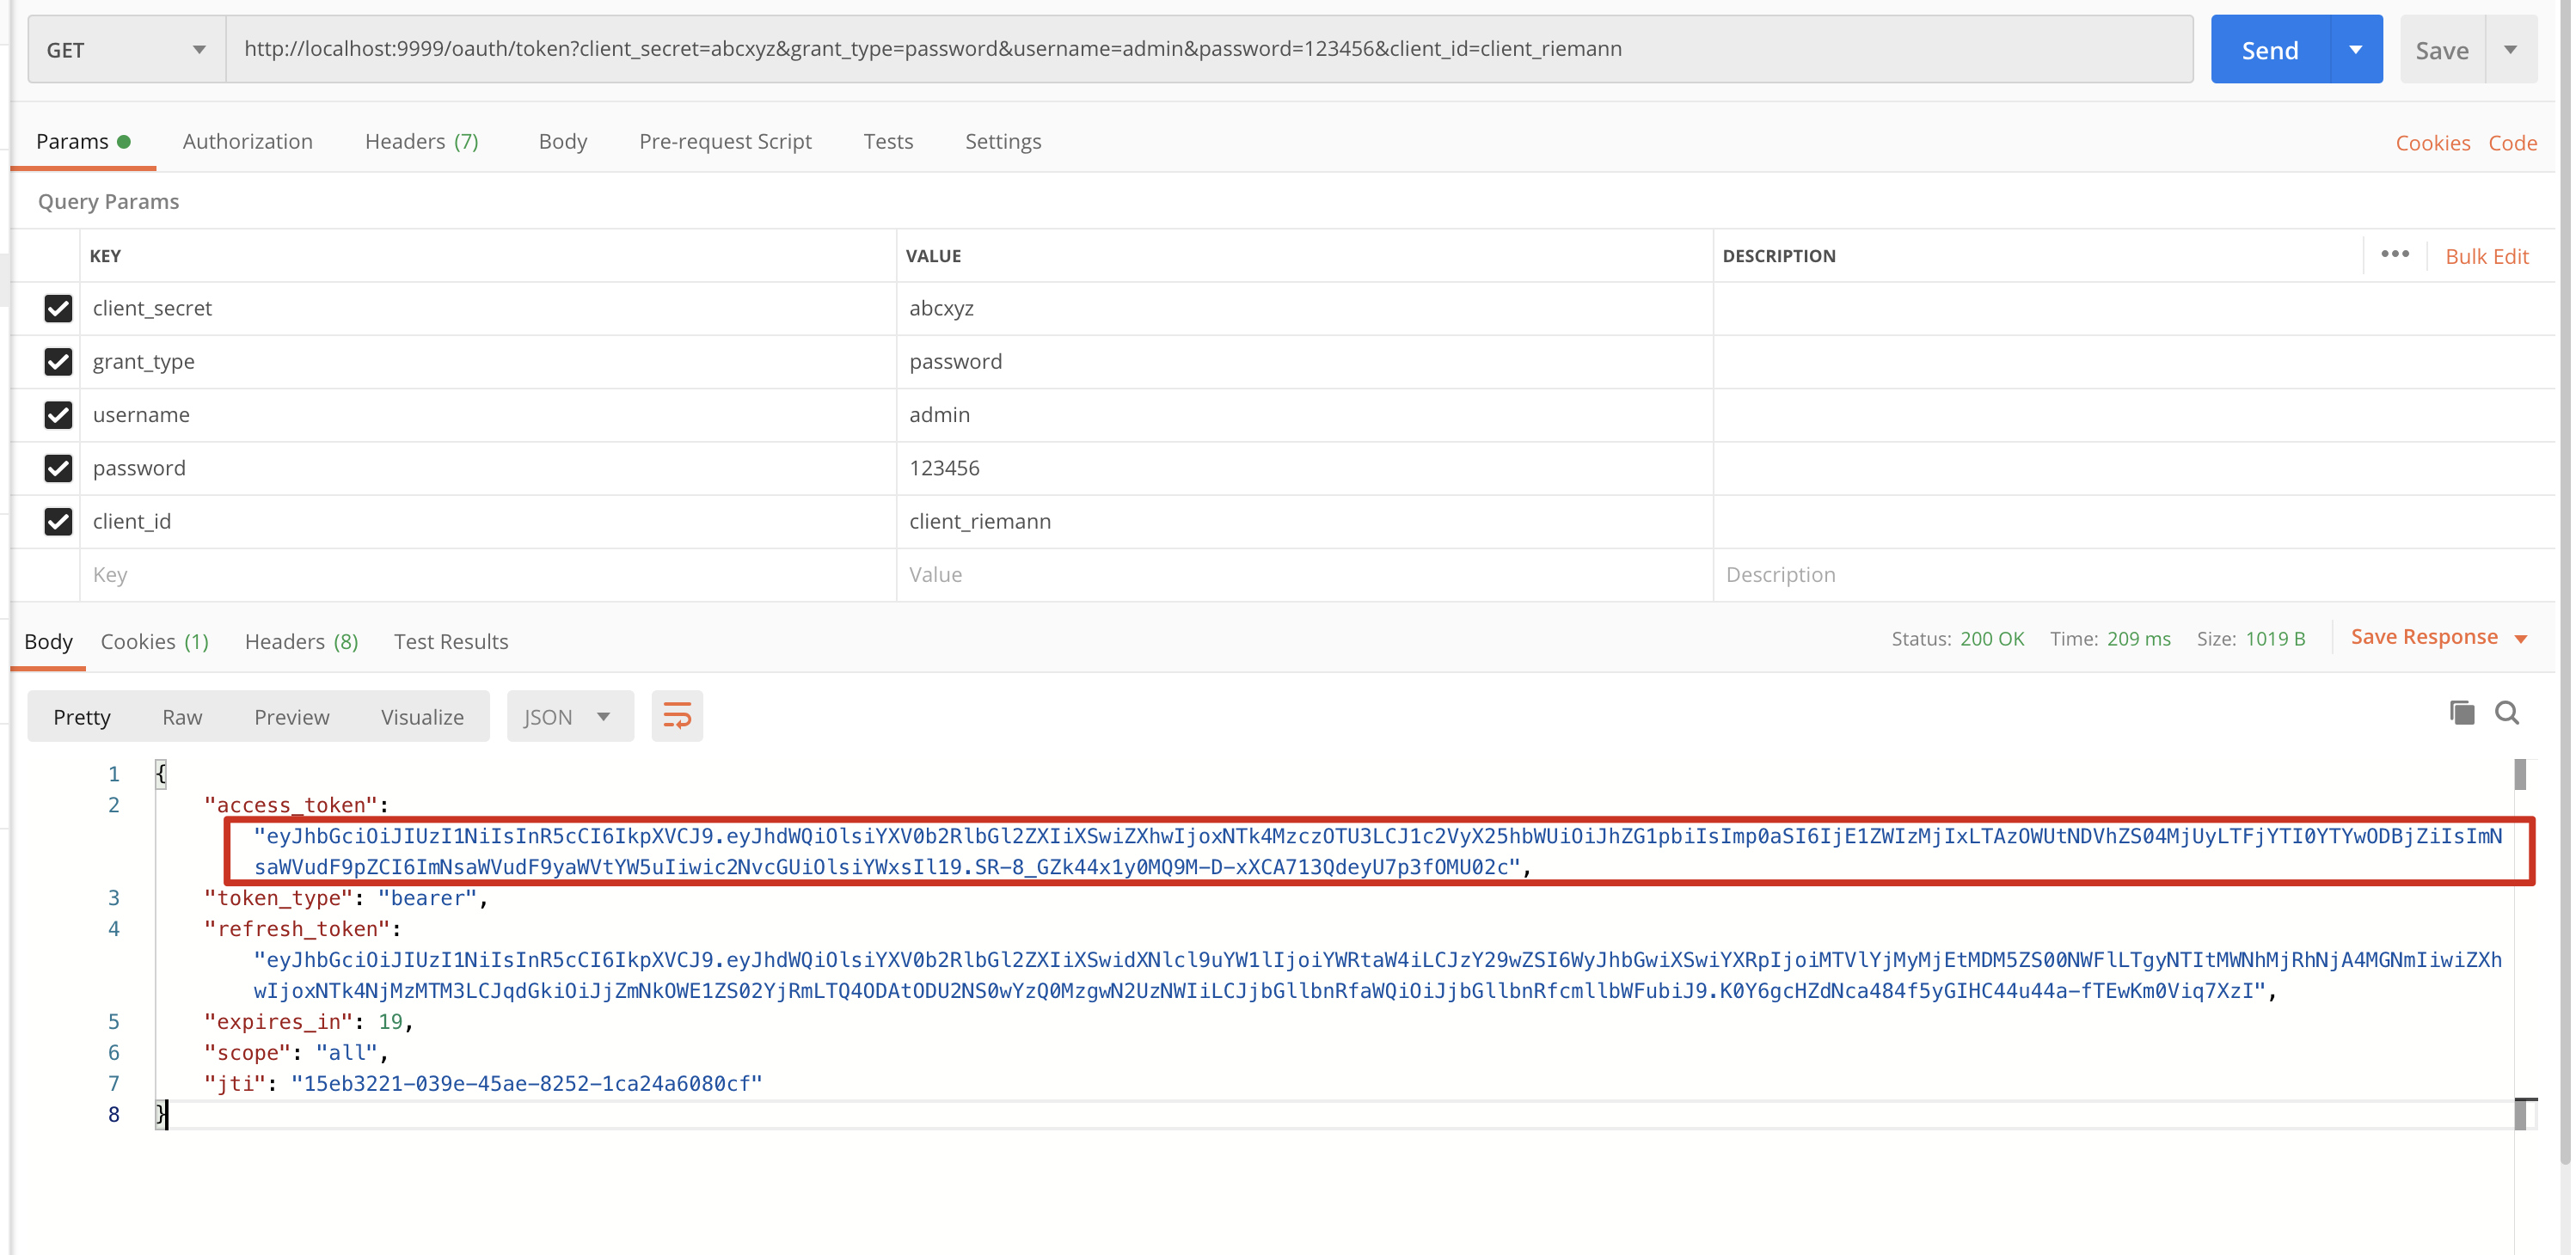Expand the Save button dropdown arrow
The height and width of the screenshot is (1255, 2576).
(x=2510, y=49)
